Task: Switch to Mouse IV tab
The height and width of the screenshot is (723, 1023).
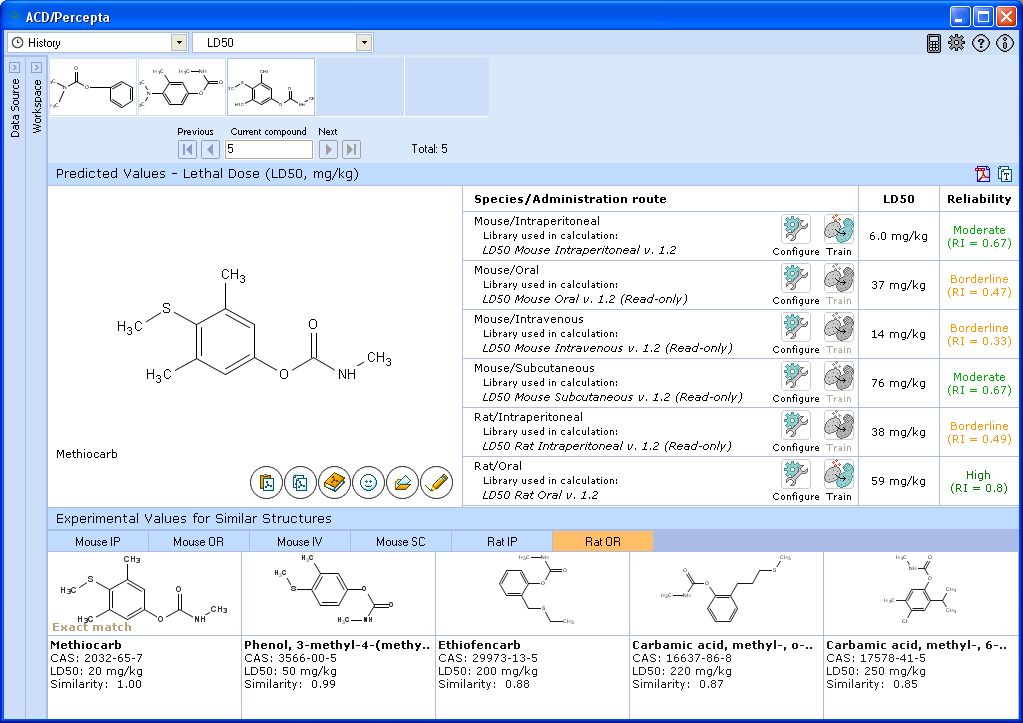Action: pos(299,542)
